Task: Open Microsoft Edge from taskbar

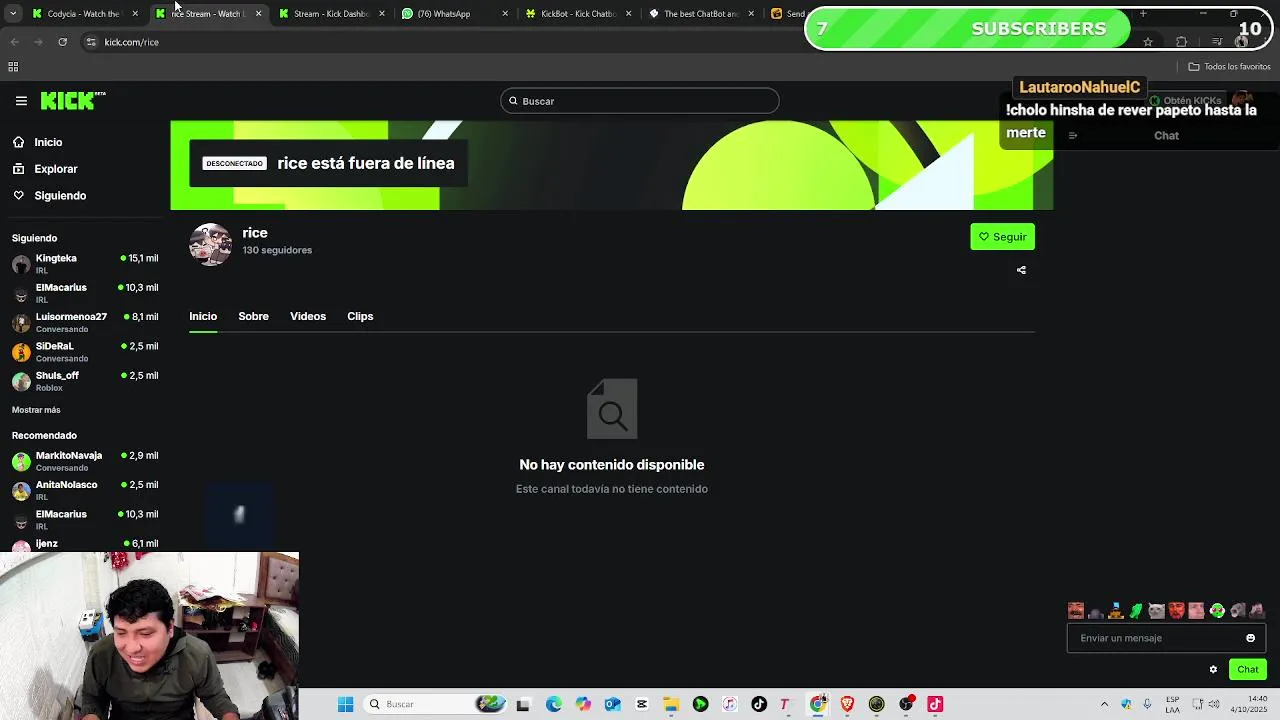Action: coord(553,704)
